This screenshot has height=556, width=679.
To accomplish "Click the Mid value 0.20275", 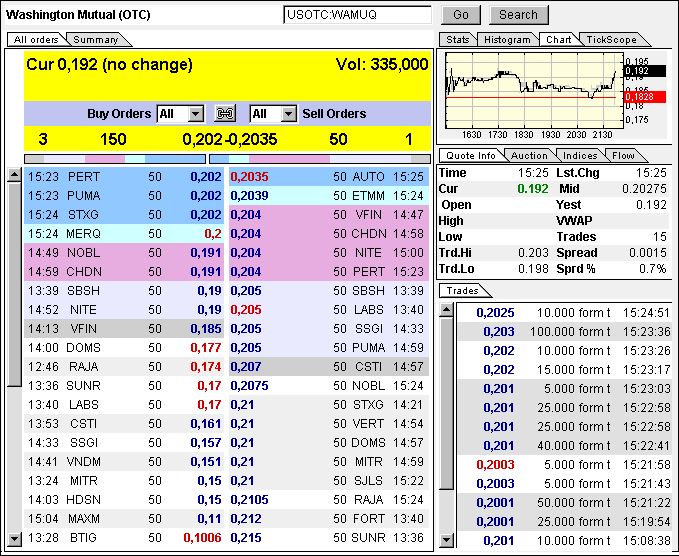I will click(644, 189).
